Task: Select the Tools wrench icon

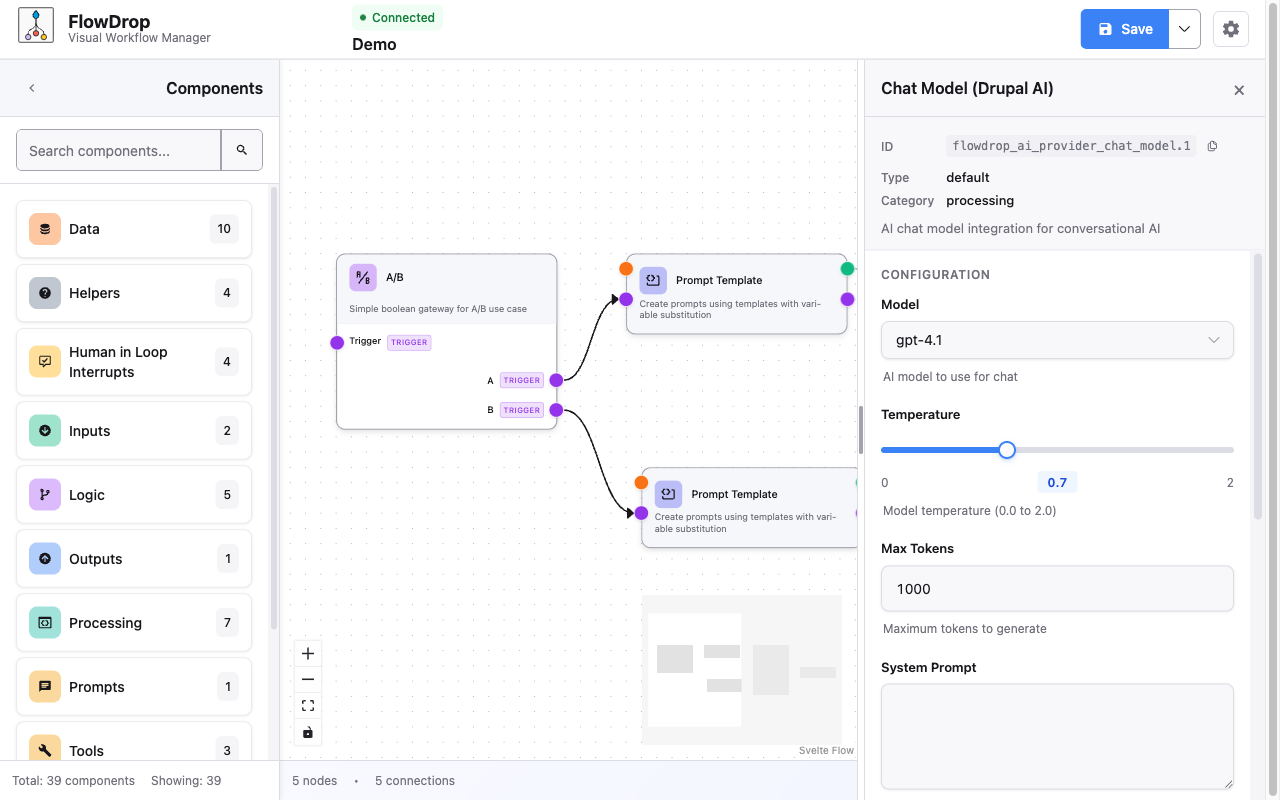Action: [45, 750]
